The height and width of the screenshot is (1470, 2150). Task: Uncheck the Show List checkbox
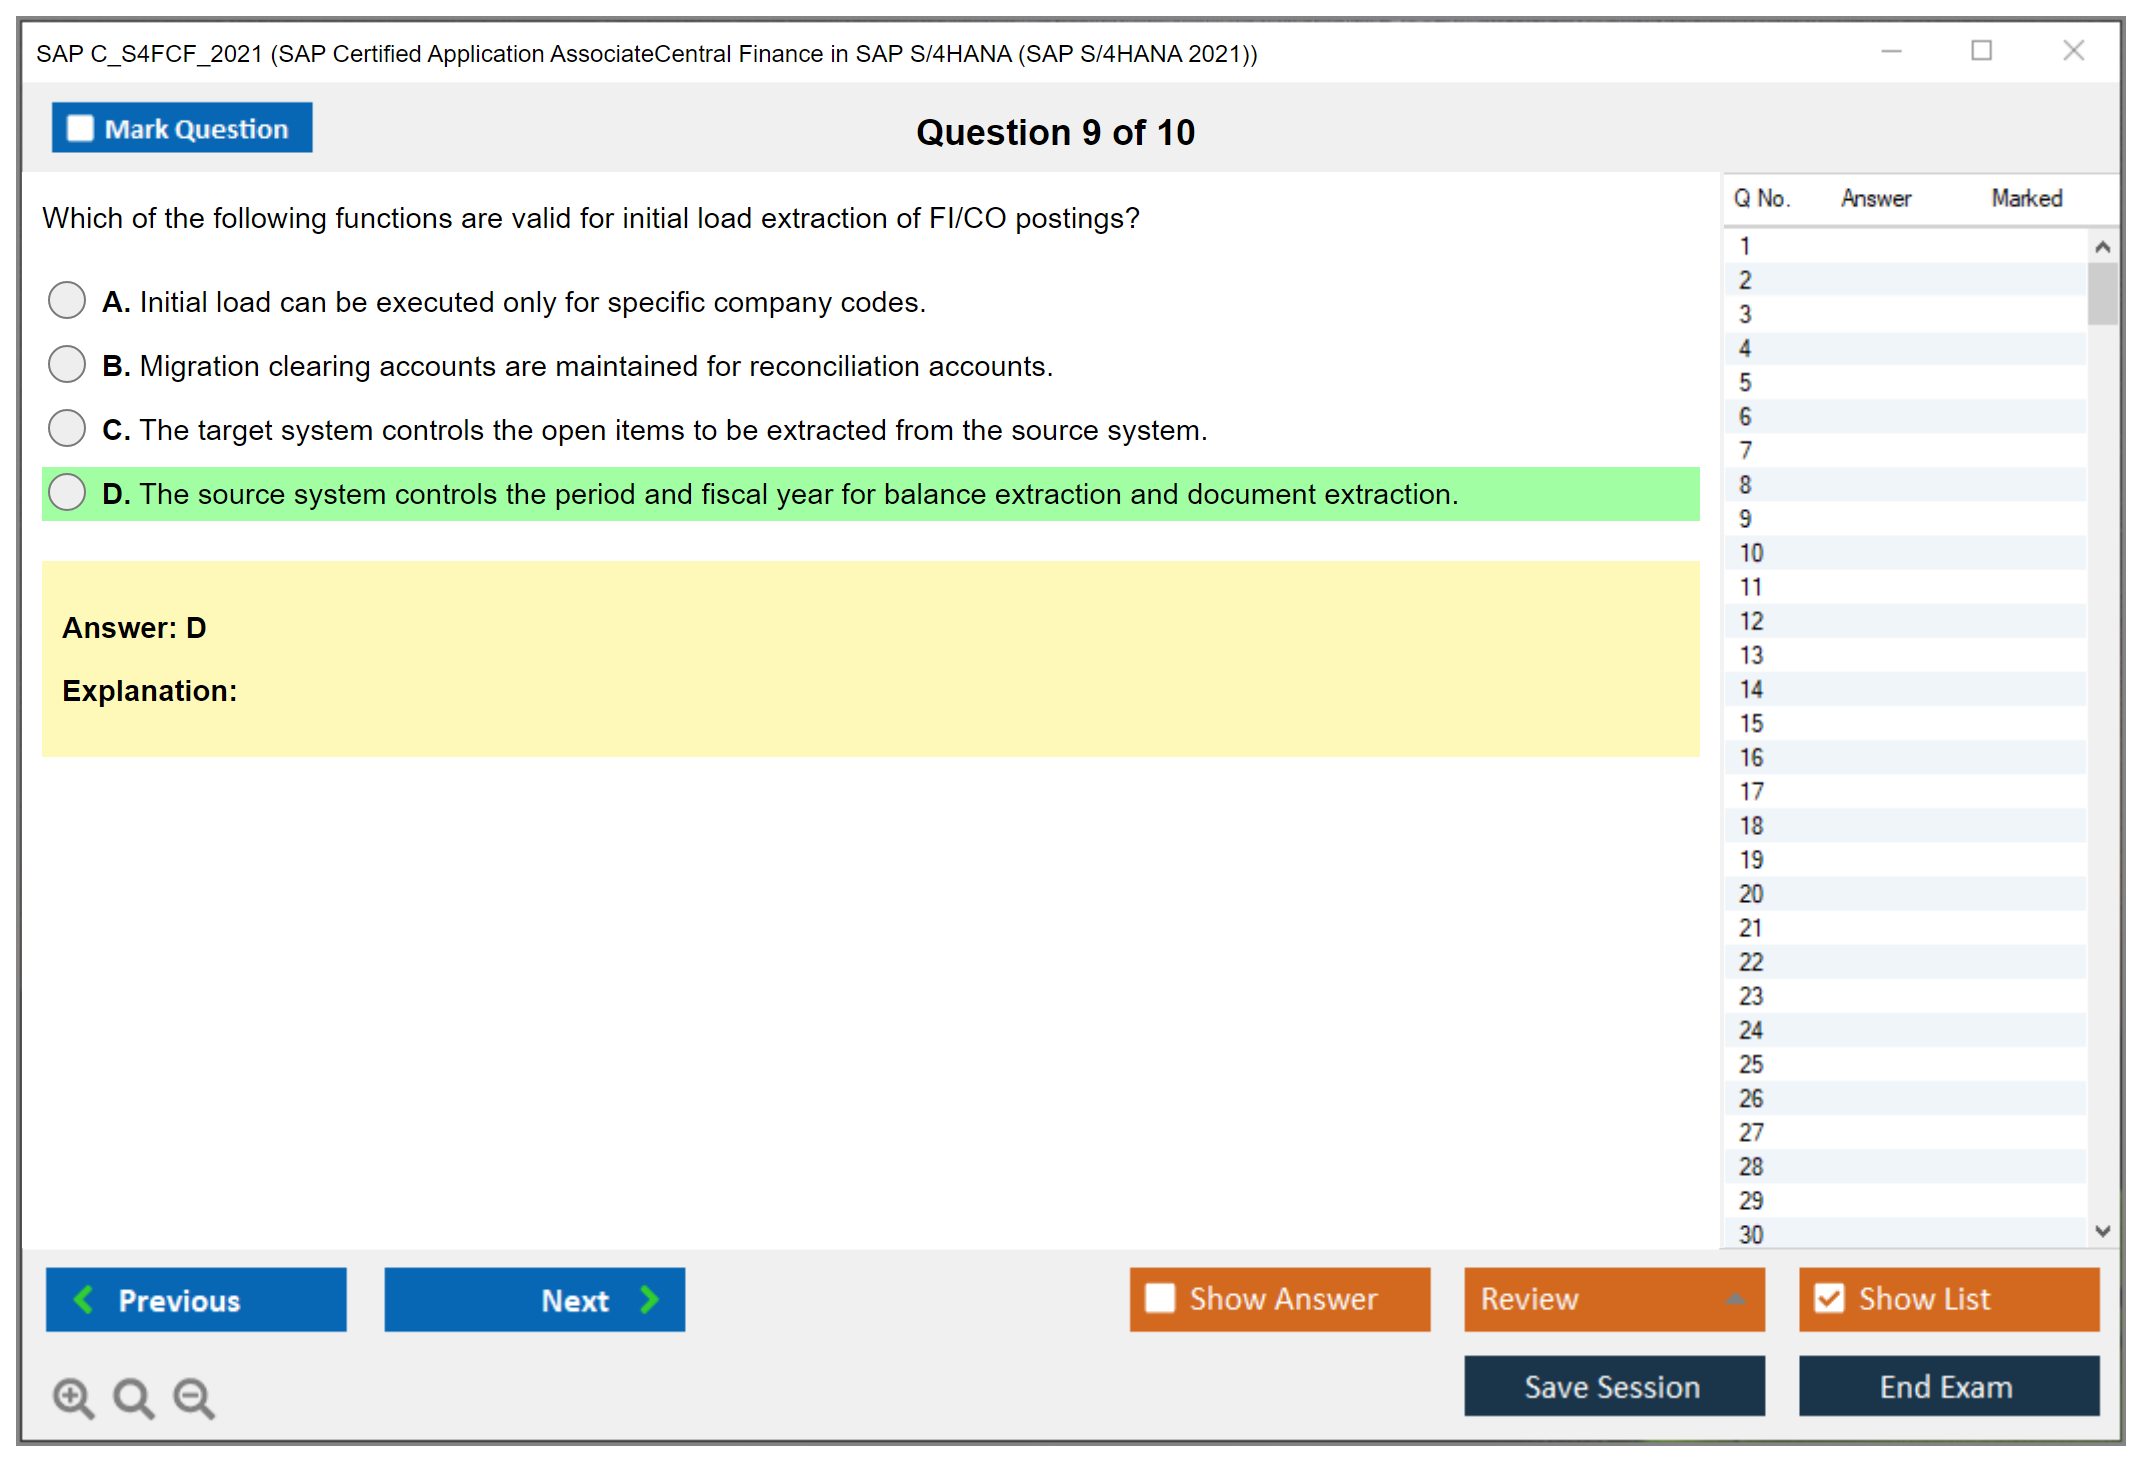(x=1829, y=1298)
